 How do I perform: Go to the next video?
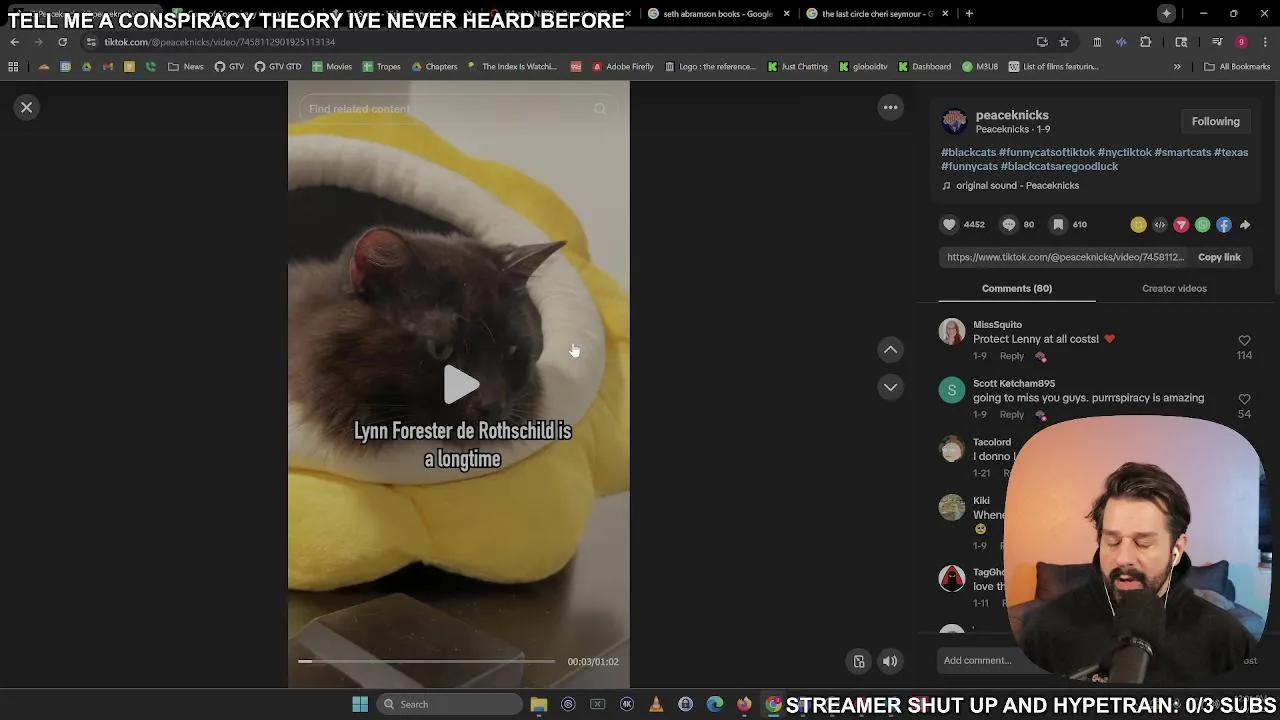point(890,387)
